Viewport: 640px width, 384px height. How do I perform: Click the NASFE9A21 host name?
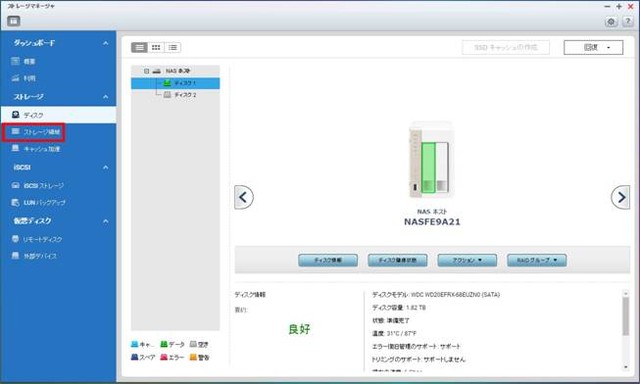click(432, 222)
